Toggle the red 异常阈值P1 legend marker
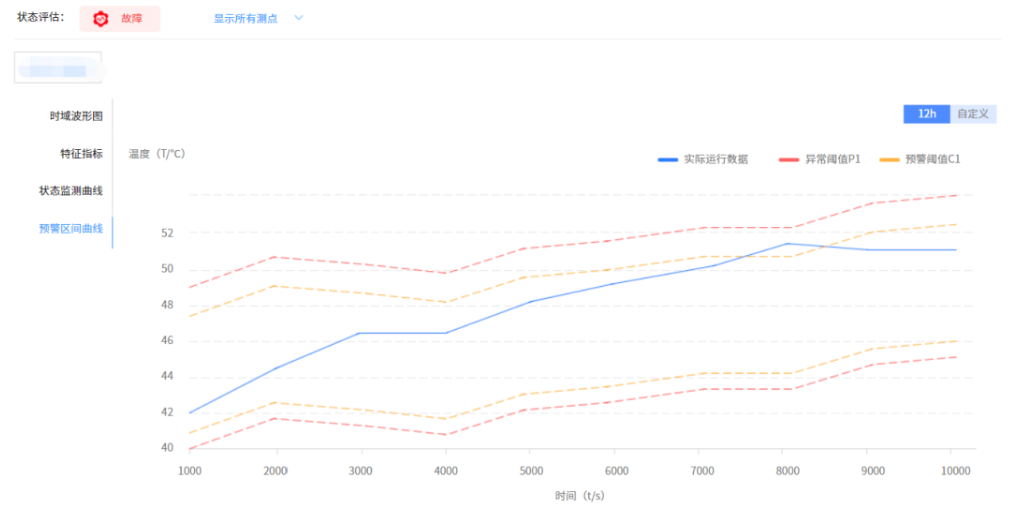 [x=789, y=159]
